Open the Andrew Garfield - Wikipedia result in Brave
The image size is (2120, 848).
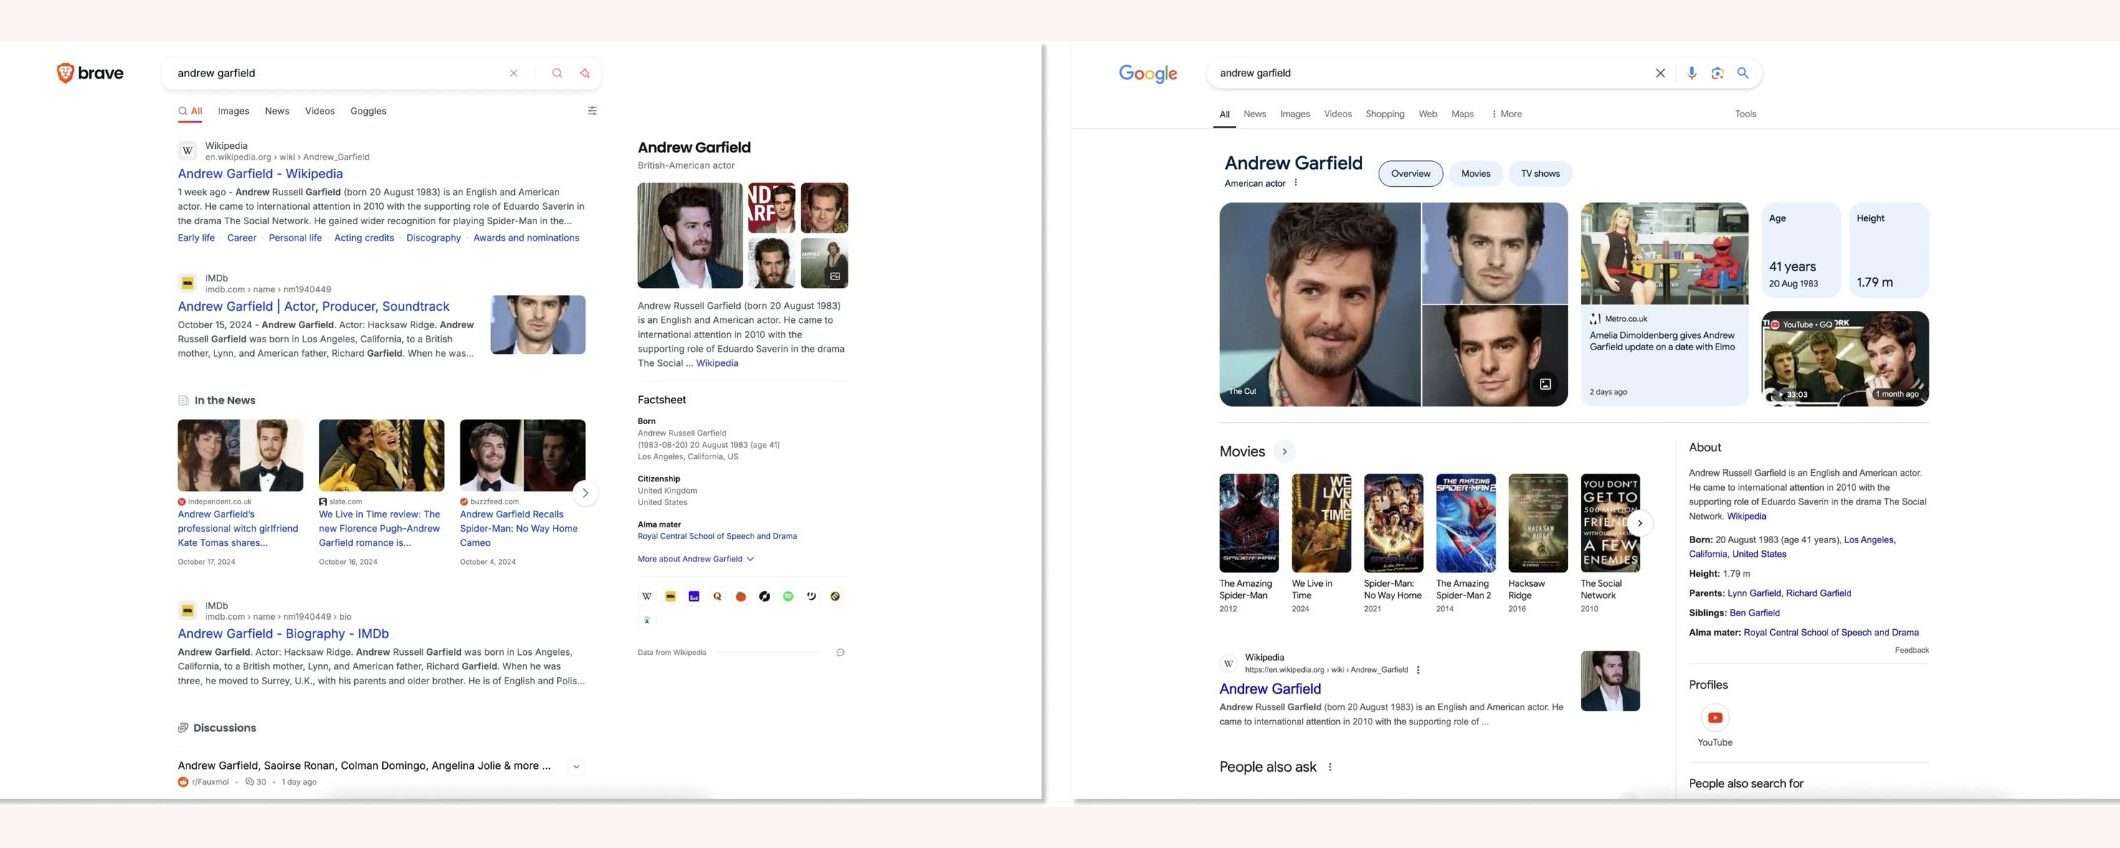[x=260, y=174]
